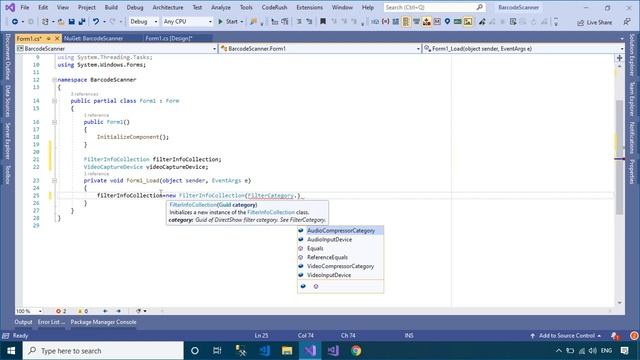Viewport: 640px width, 360px height.
Task: Select VideoCompressorCategory in IntelliSense list
Action: click(x=340, y=266)
